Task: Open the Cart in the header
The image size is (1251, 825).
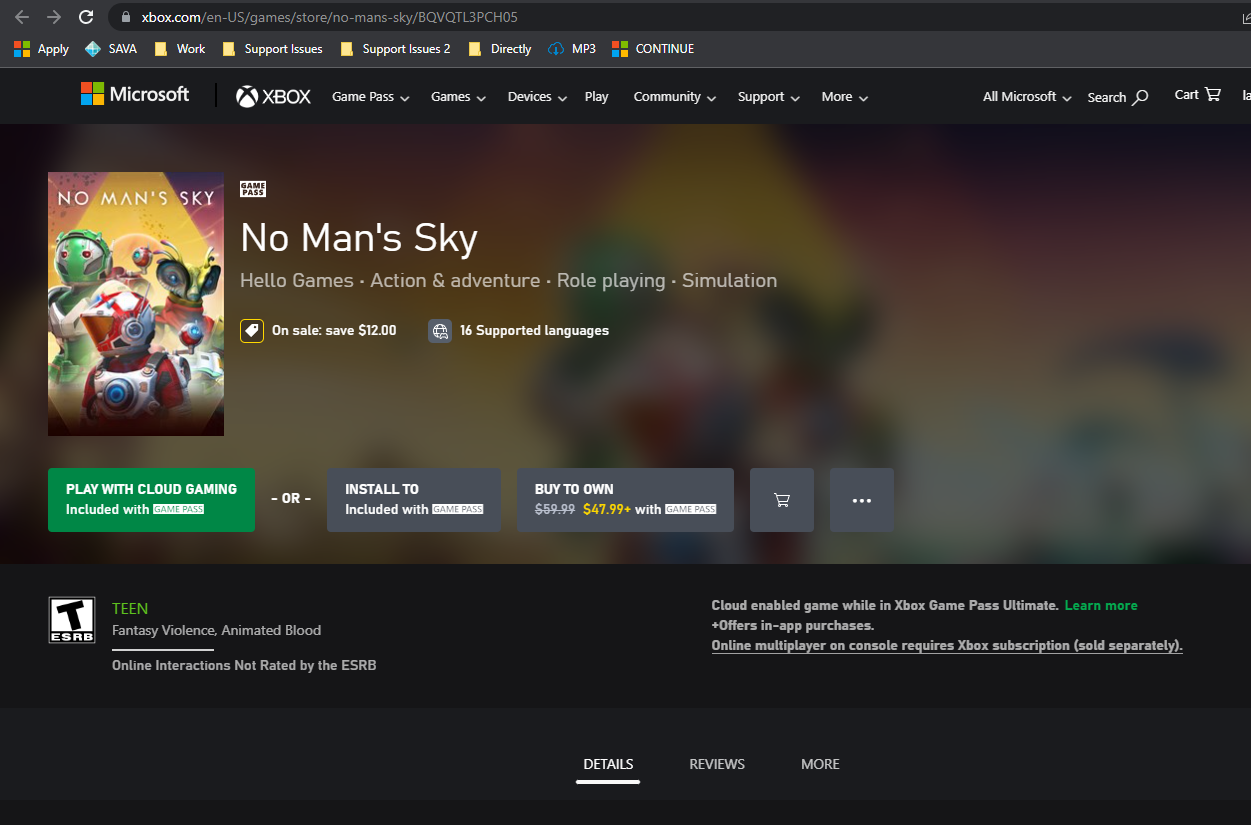Action: 1198,95
